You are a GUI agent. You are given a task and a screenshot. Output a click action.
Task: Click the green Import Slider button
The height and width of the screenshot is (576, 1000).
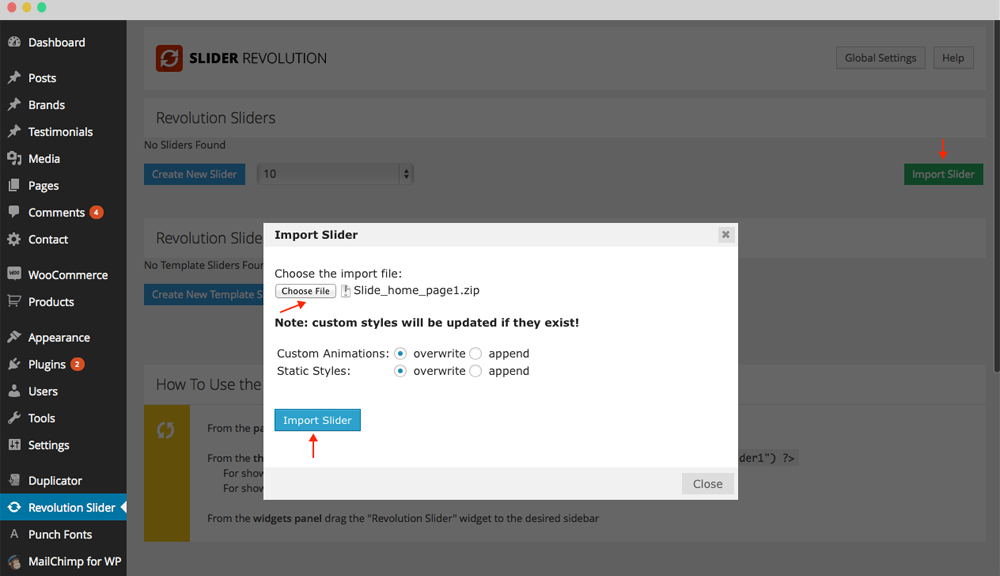(x=942, y=174)
